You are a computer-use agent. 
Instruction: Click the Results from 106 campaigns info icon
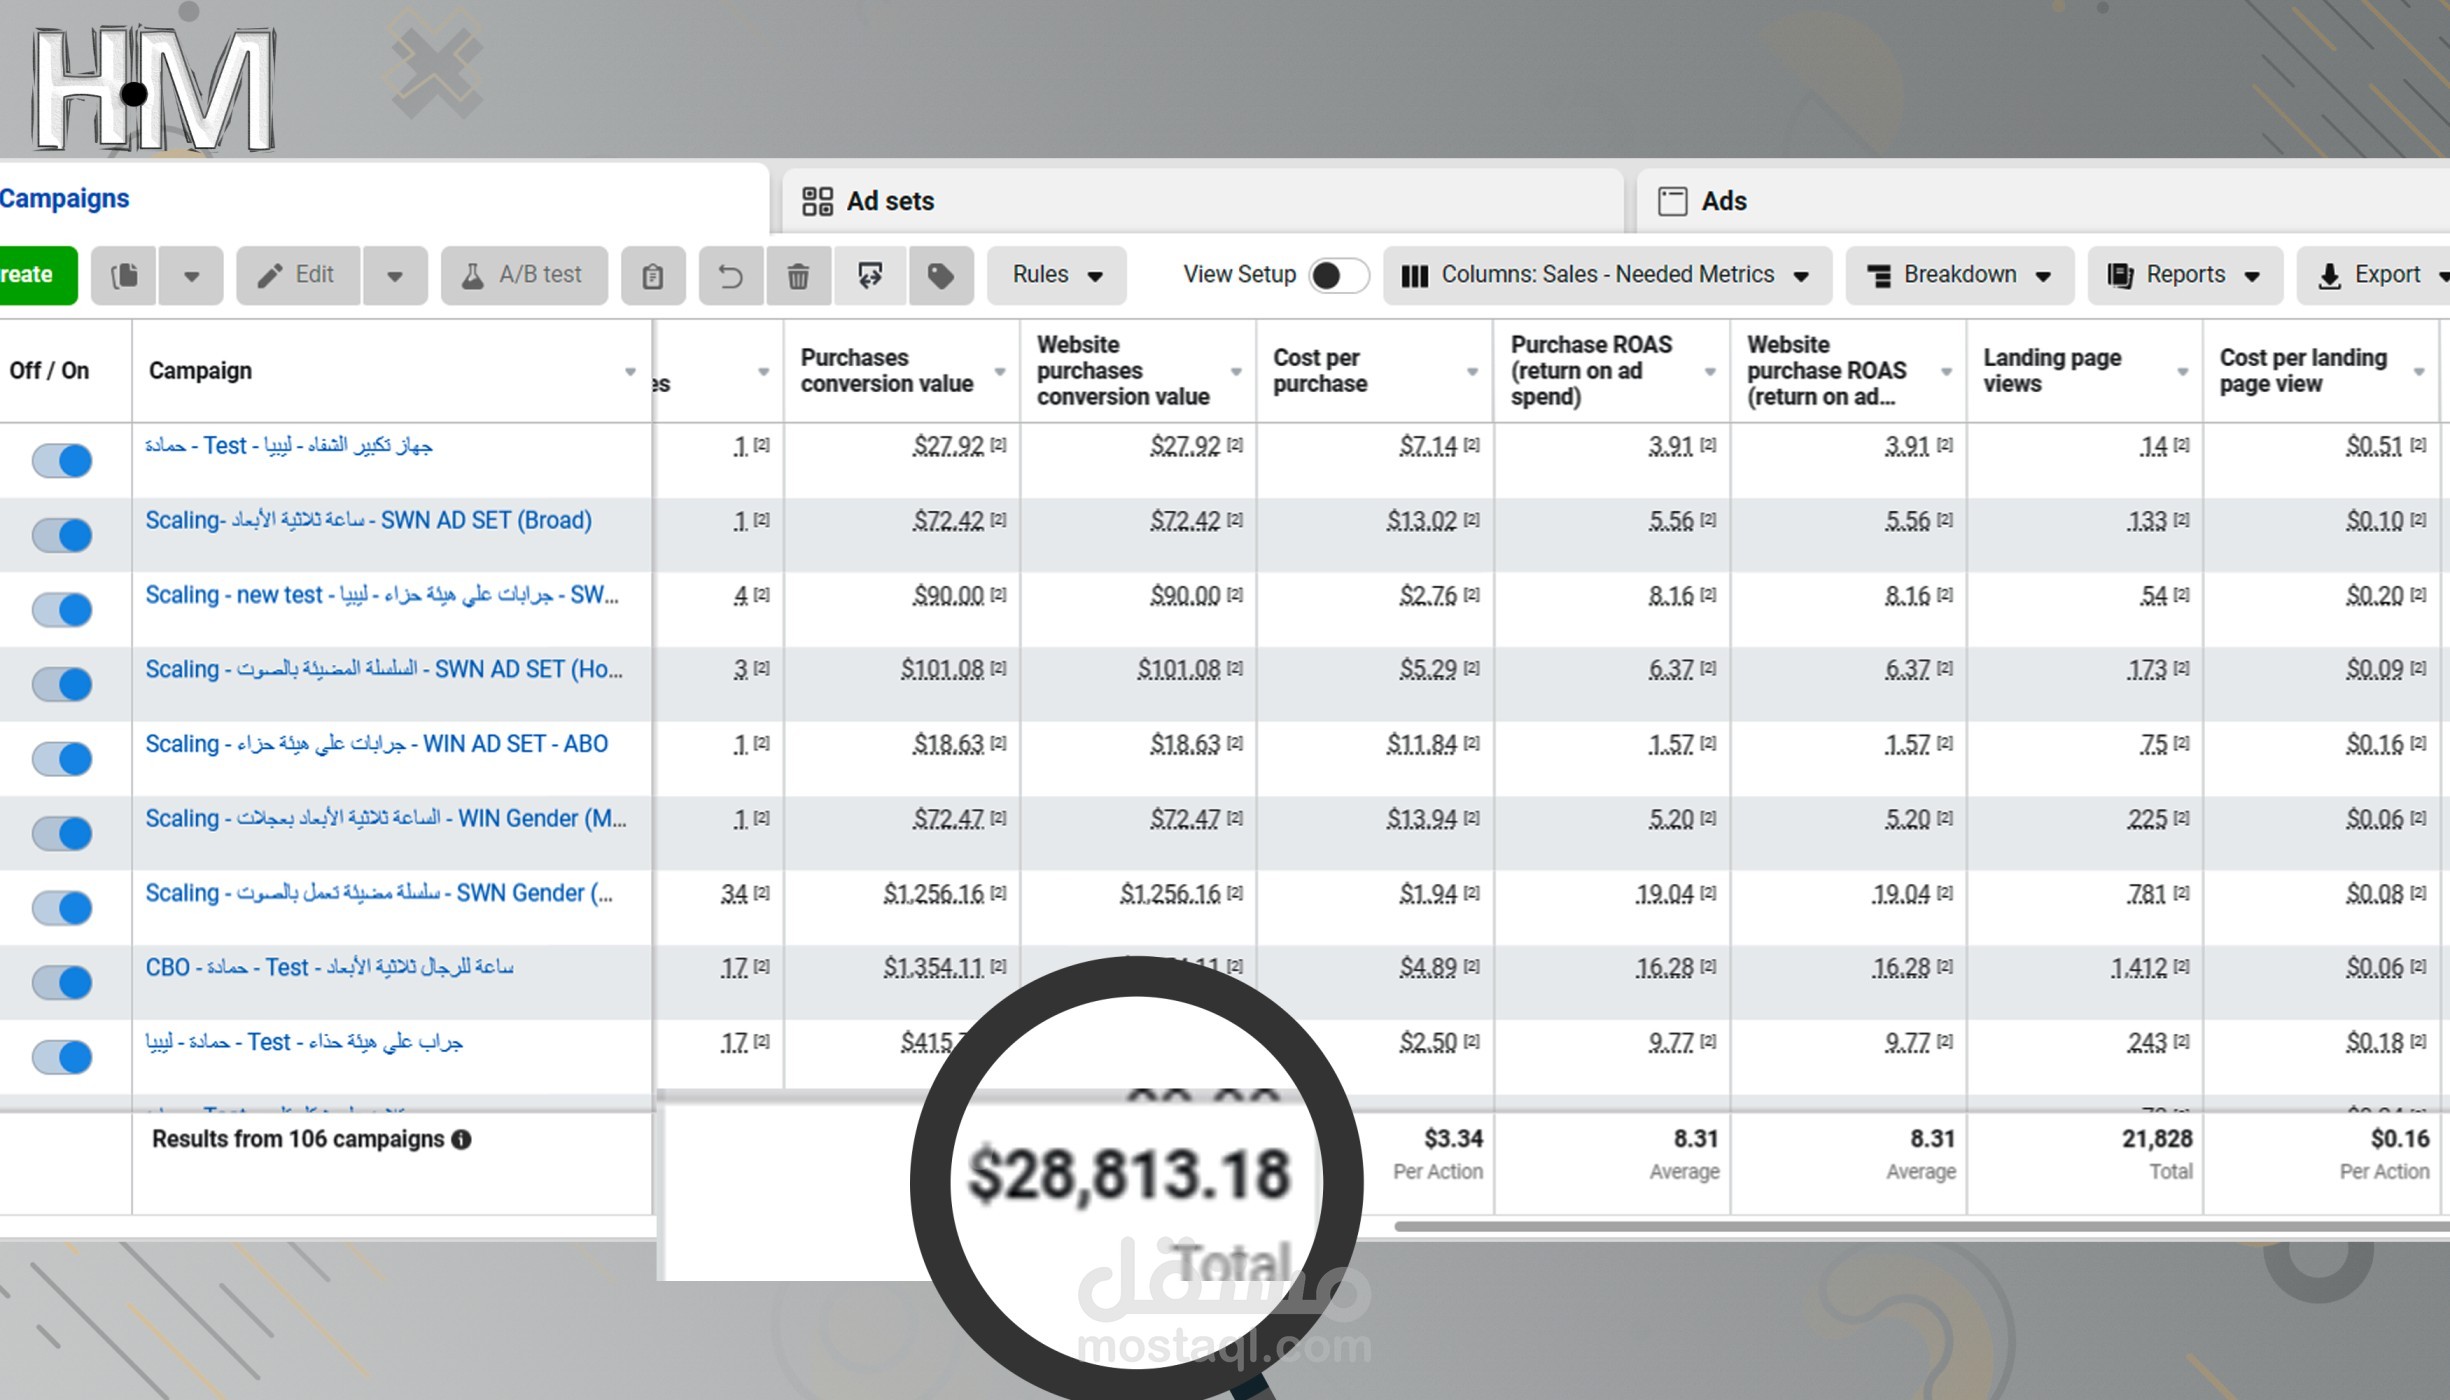point(460,1138)
